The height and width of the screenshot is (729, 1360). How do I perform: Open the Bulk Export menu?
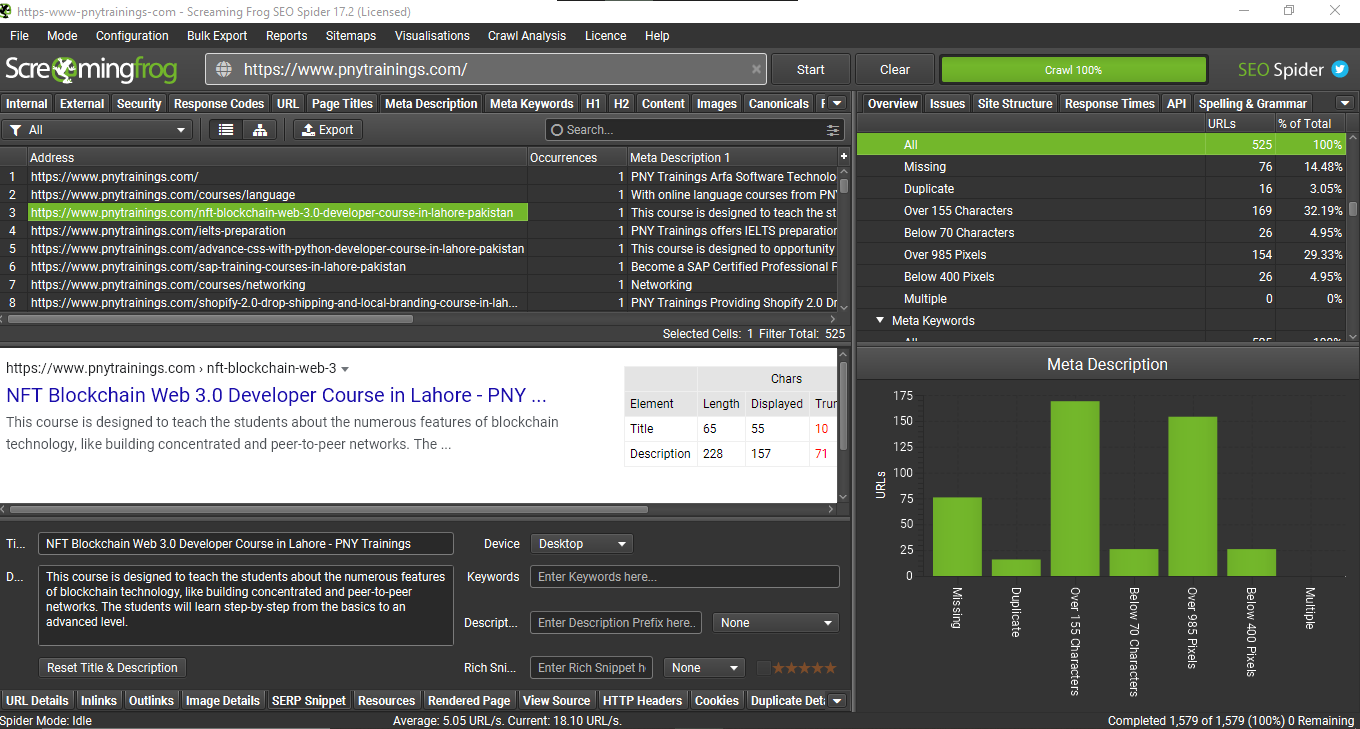(x=217, y=36)
